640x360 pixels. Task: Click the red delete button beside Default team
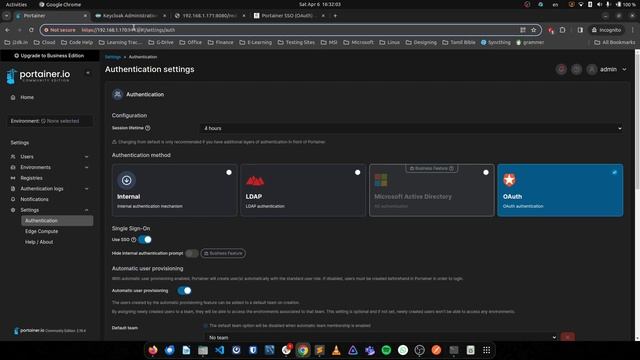568,338
